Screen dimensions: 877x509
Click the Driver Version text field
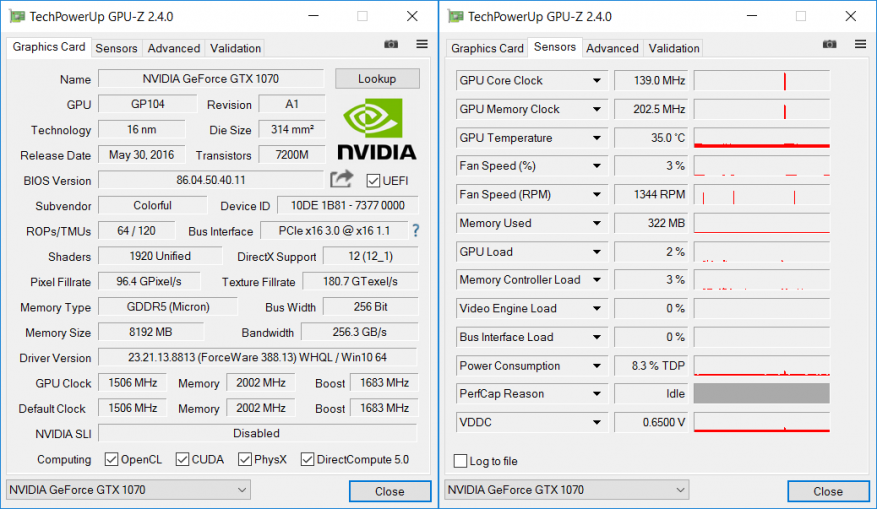[257, 358]
